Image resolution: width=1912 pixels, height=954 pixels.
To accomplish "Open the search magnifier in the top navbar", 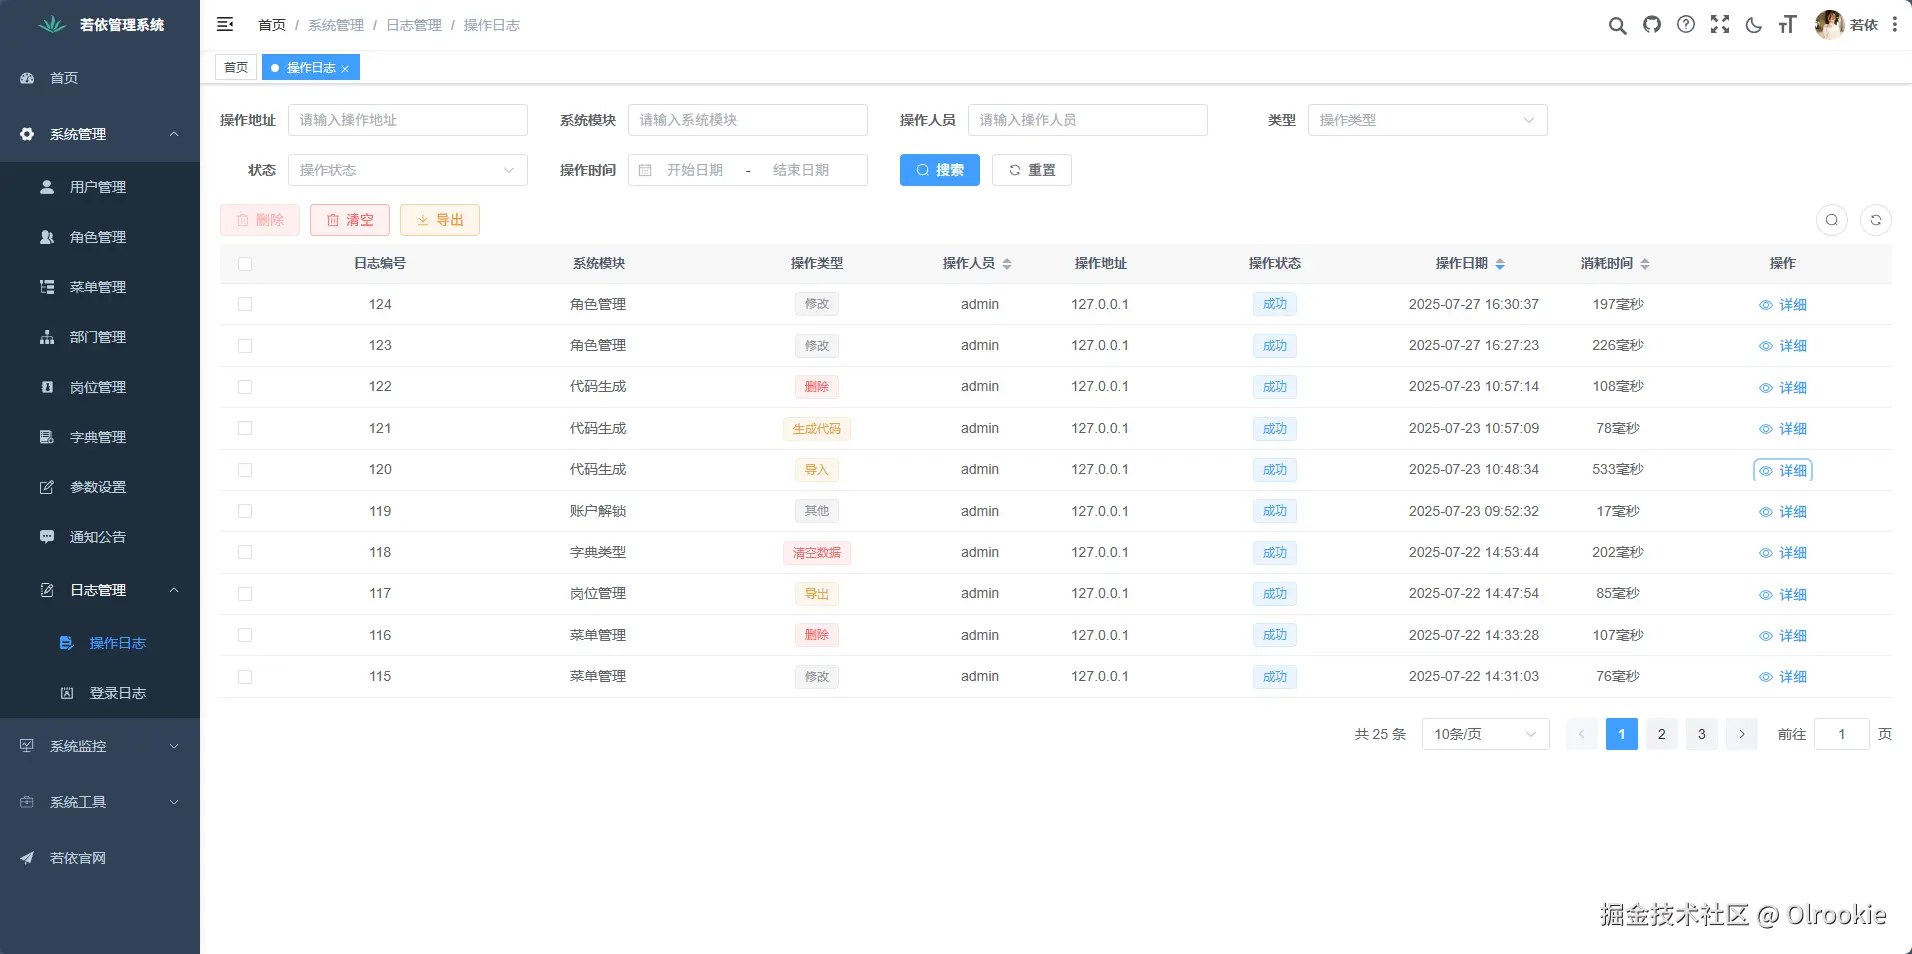I will (1617, 25).
